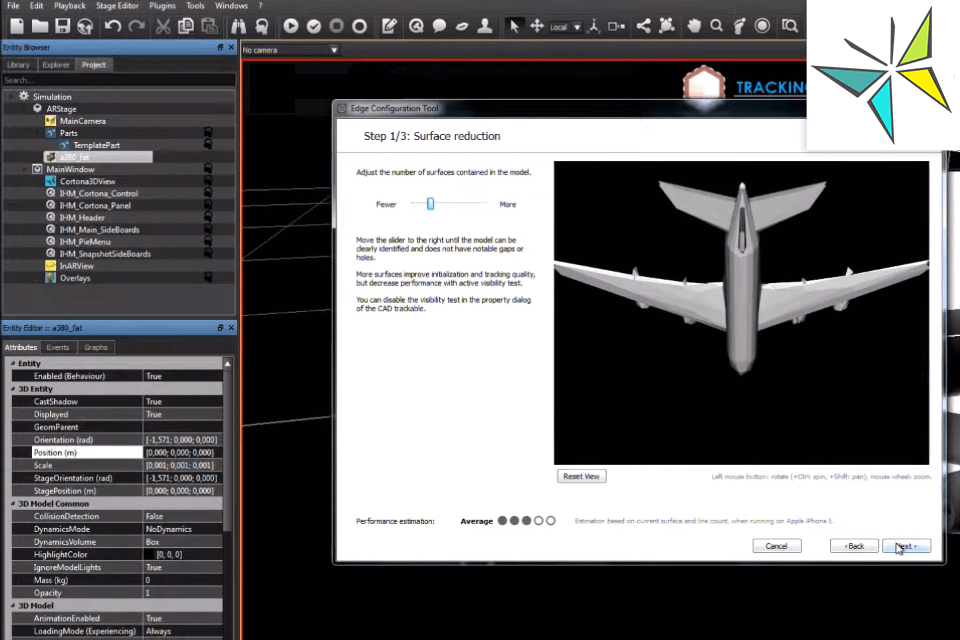Click the Entity Browser search field
The image size is (960, 640).
(119, 80)
